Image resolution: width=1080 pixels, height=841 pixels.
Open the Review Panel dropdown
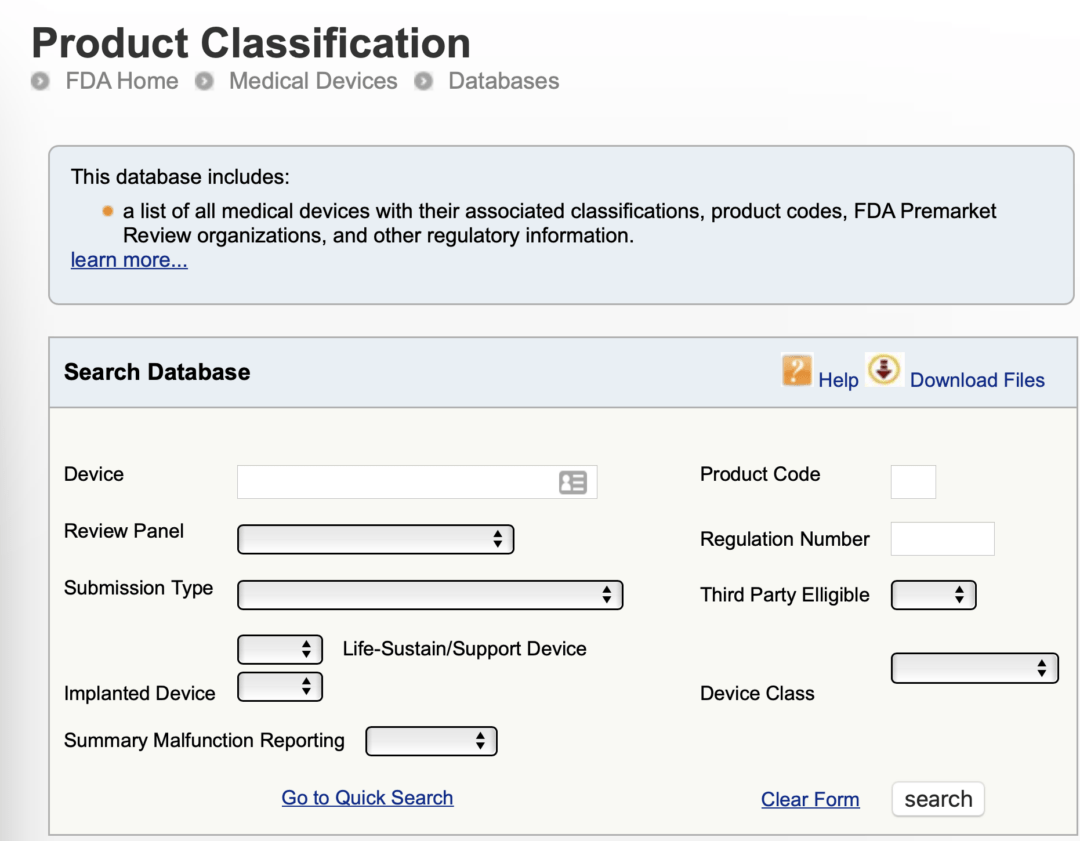[x=375, y=539]
